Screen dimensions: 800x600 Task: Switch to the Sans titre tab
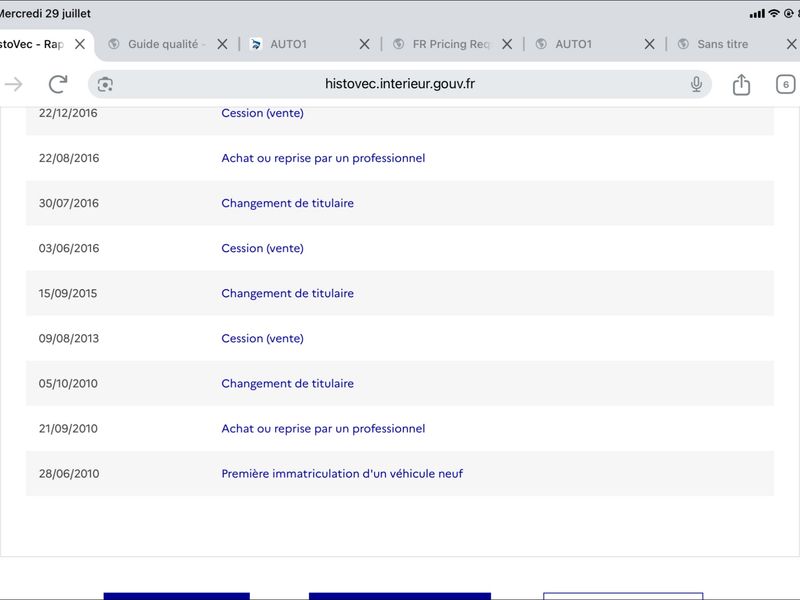click(722, 44)
